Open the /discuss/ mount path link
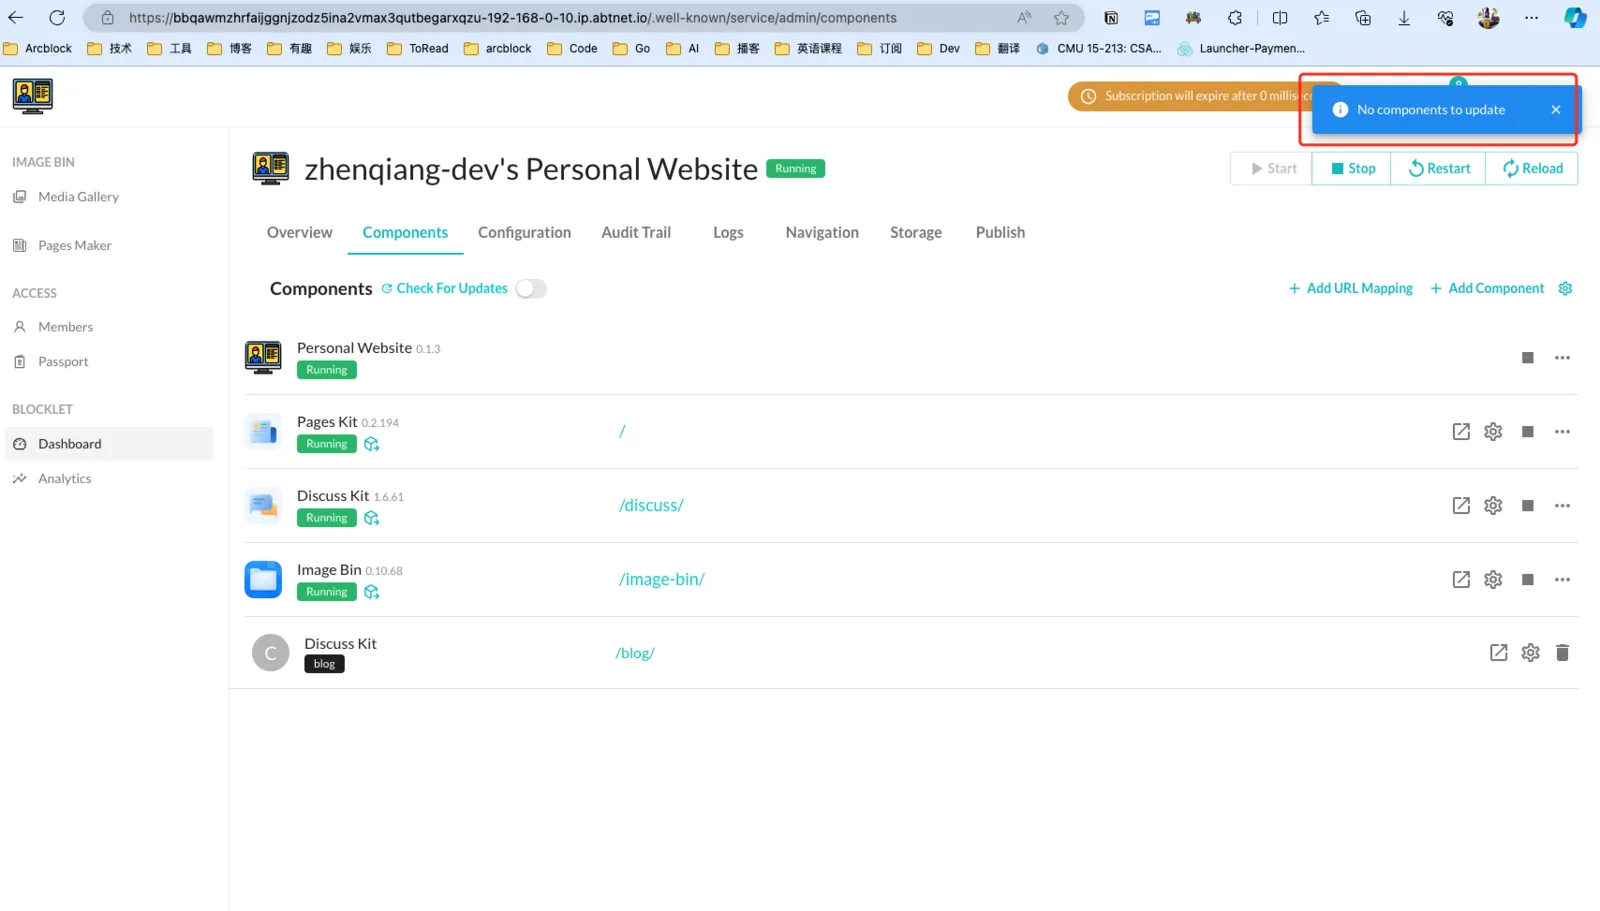 (x=651, y=506)
